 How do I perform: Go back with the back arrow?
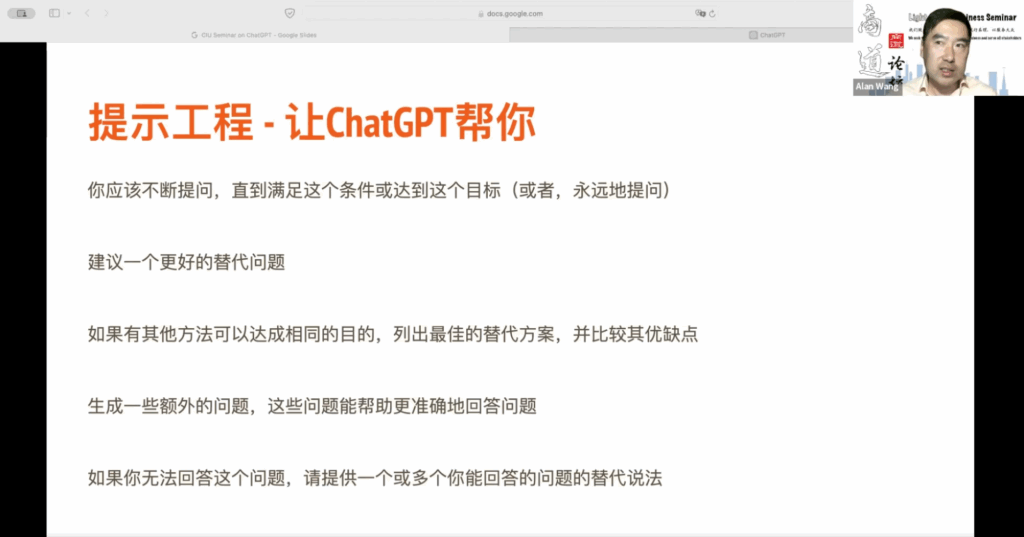tap(87, 13)
